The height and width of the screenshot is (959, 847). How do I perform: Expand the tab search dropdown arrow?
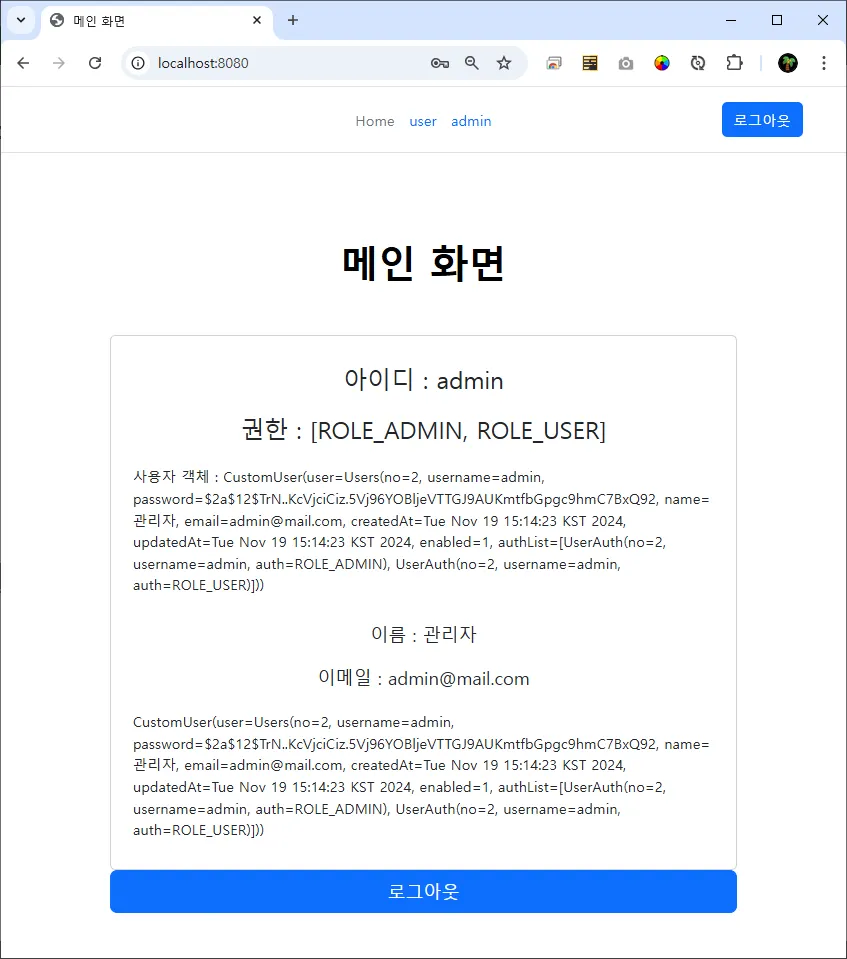(21, 20)
